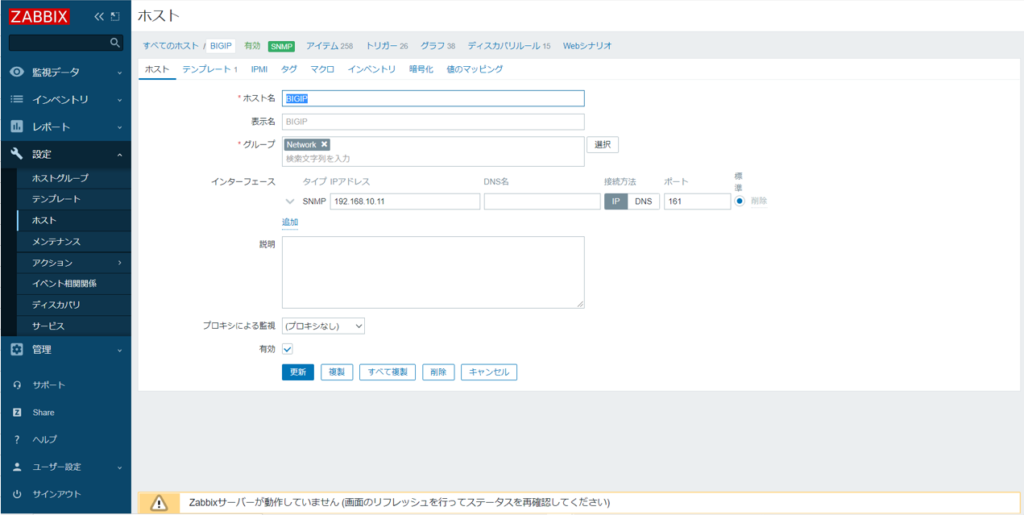Click the サインアウト power icon
The height and width of the screenshot is (515, 1024).
(16, 494)
